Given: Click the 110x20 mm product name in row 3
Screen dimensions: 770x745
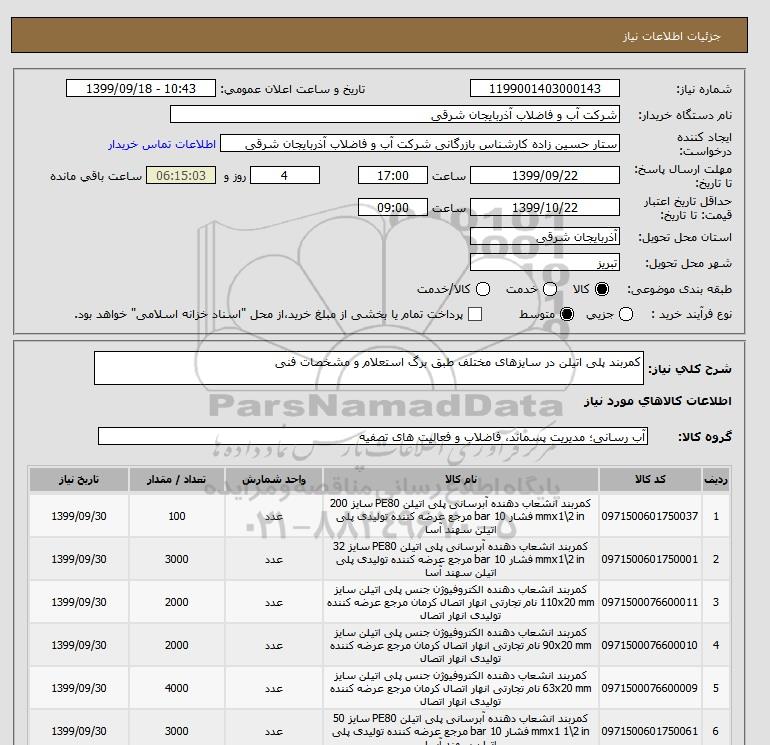Looking at the screenshot, I should tap(461, 602).
